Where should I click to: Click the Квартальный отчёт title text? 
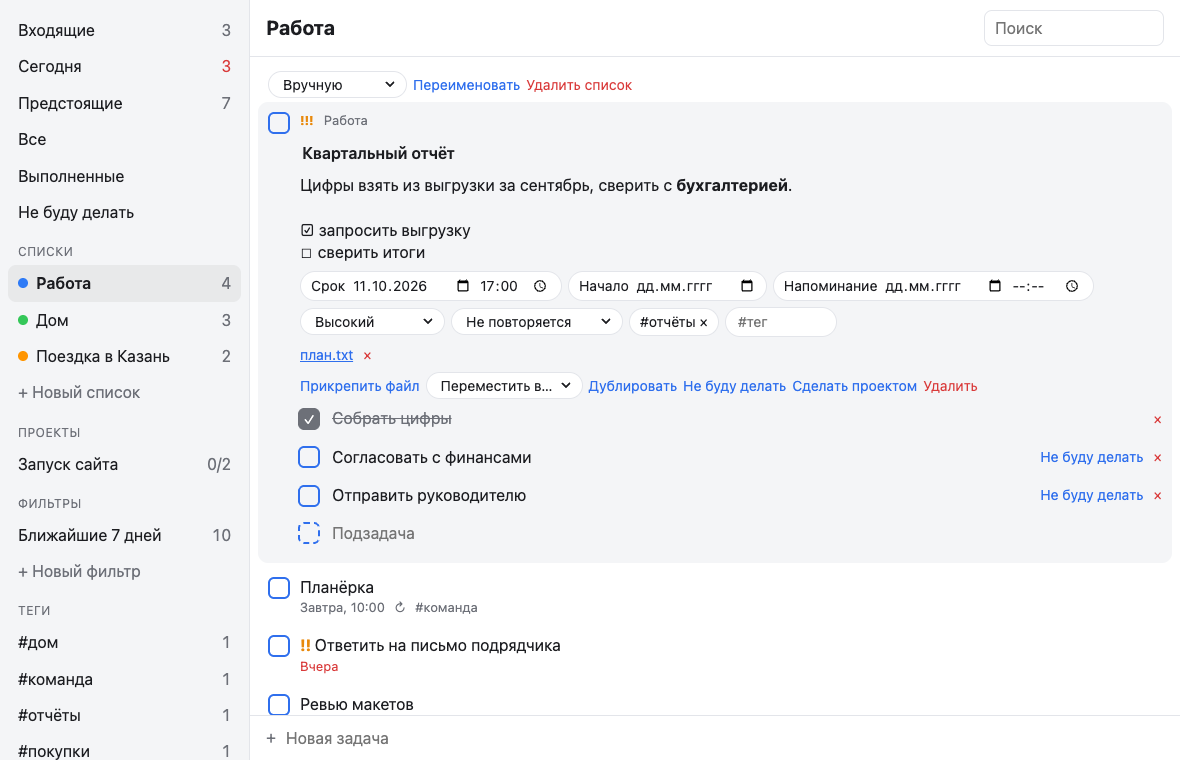[379, 154]
